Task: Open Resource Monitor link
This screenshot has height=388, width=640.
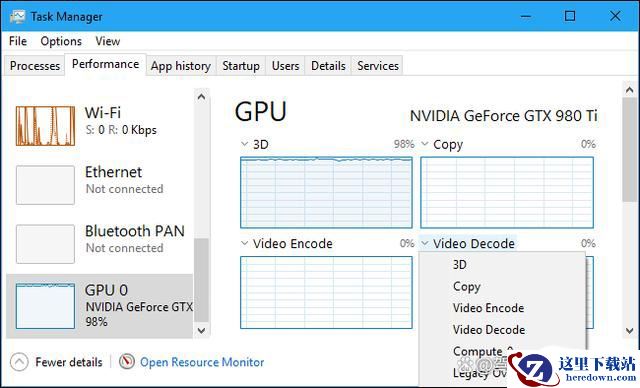Action: click(202, 362)
